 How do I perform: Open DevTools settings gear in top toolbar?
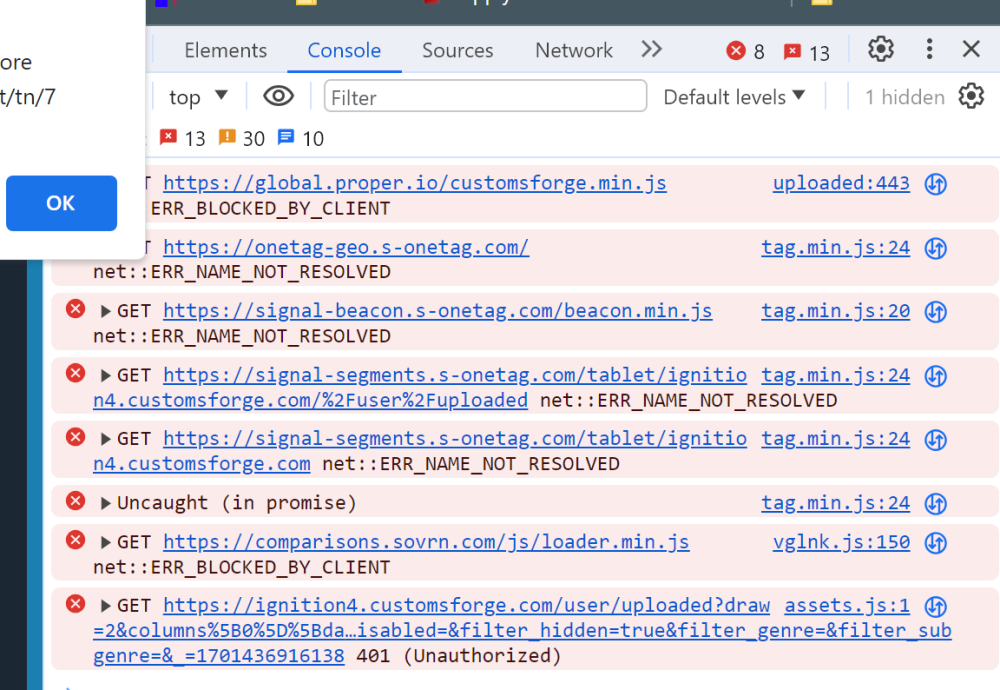coord(880,49)
